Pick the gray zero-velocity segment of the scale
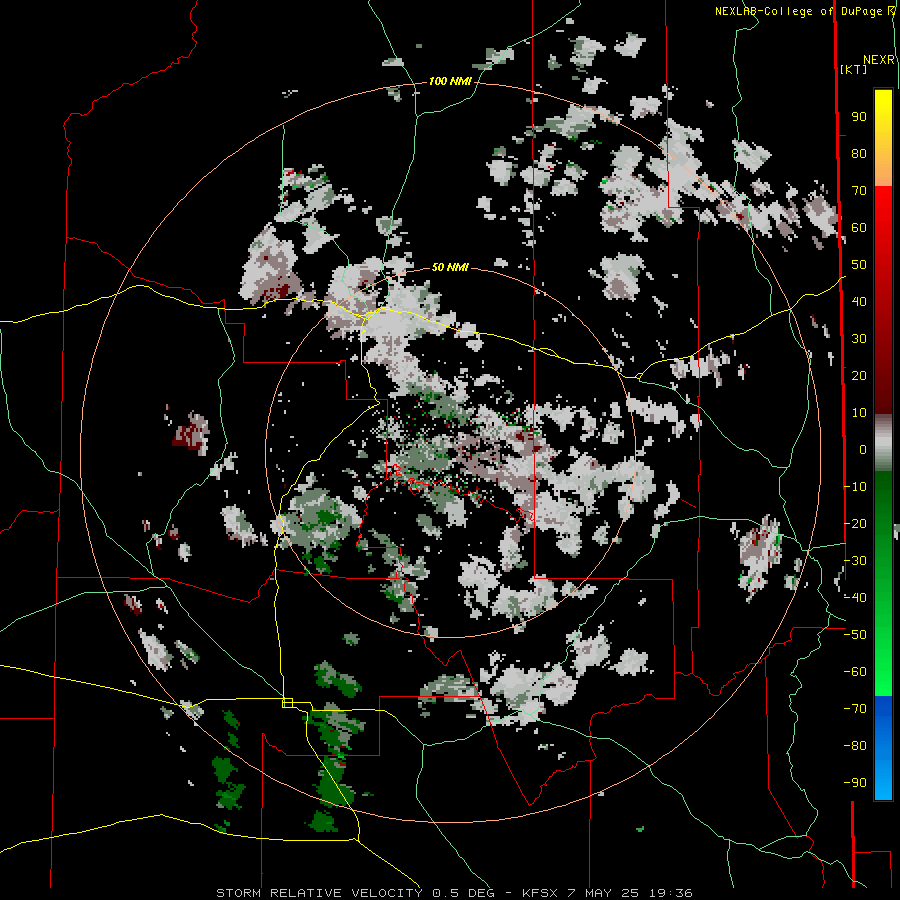This screenshot has width=900, height=900. 883,443
